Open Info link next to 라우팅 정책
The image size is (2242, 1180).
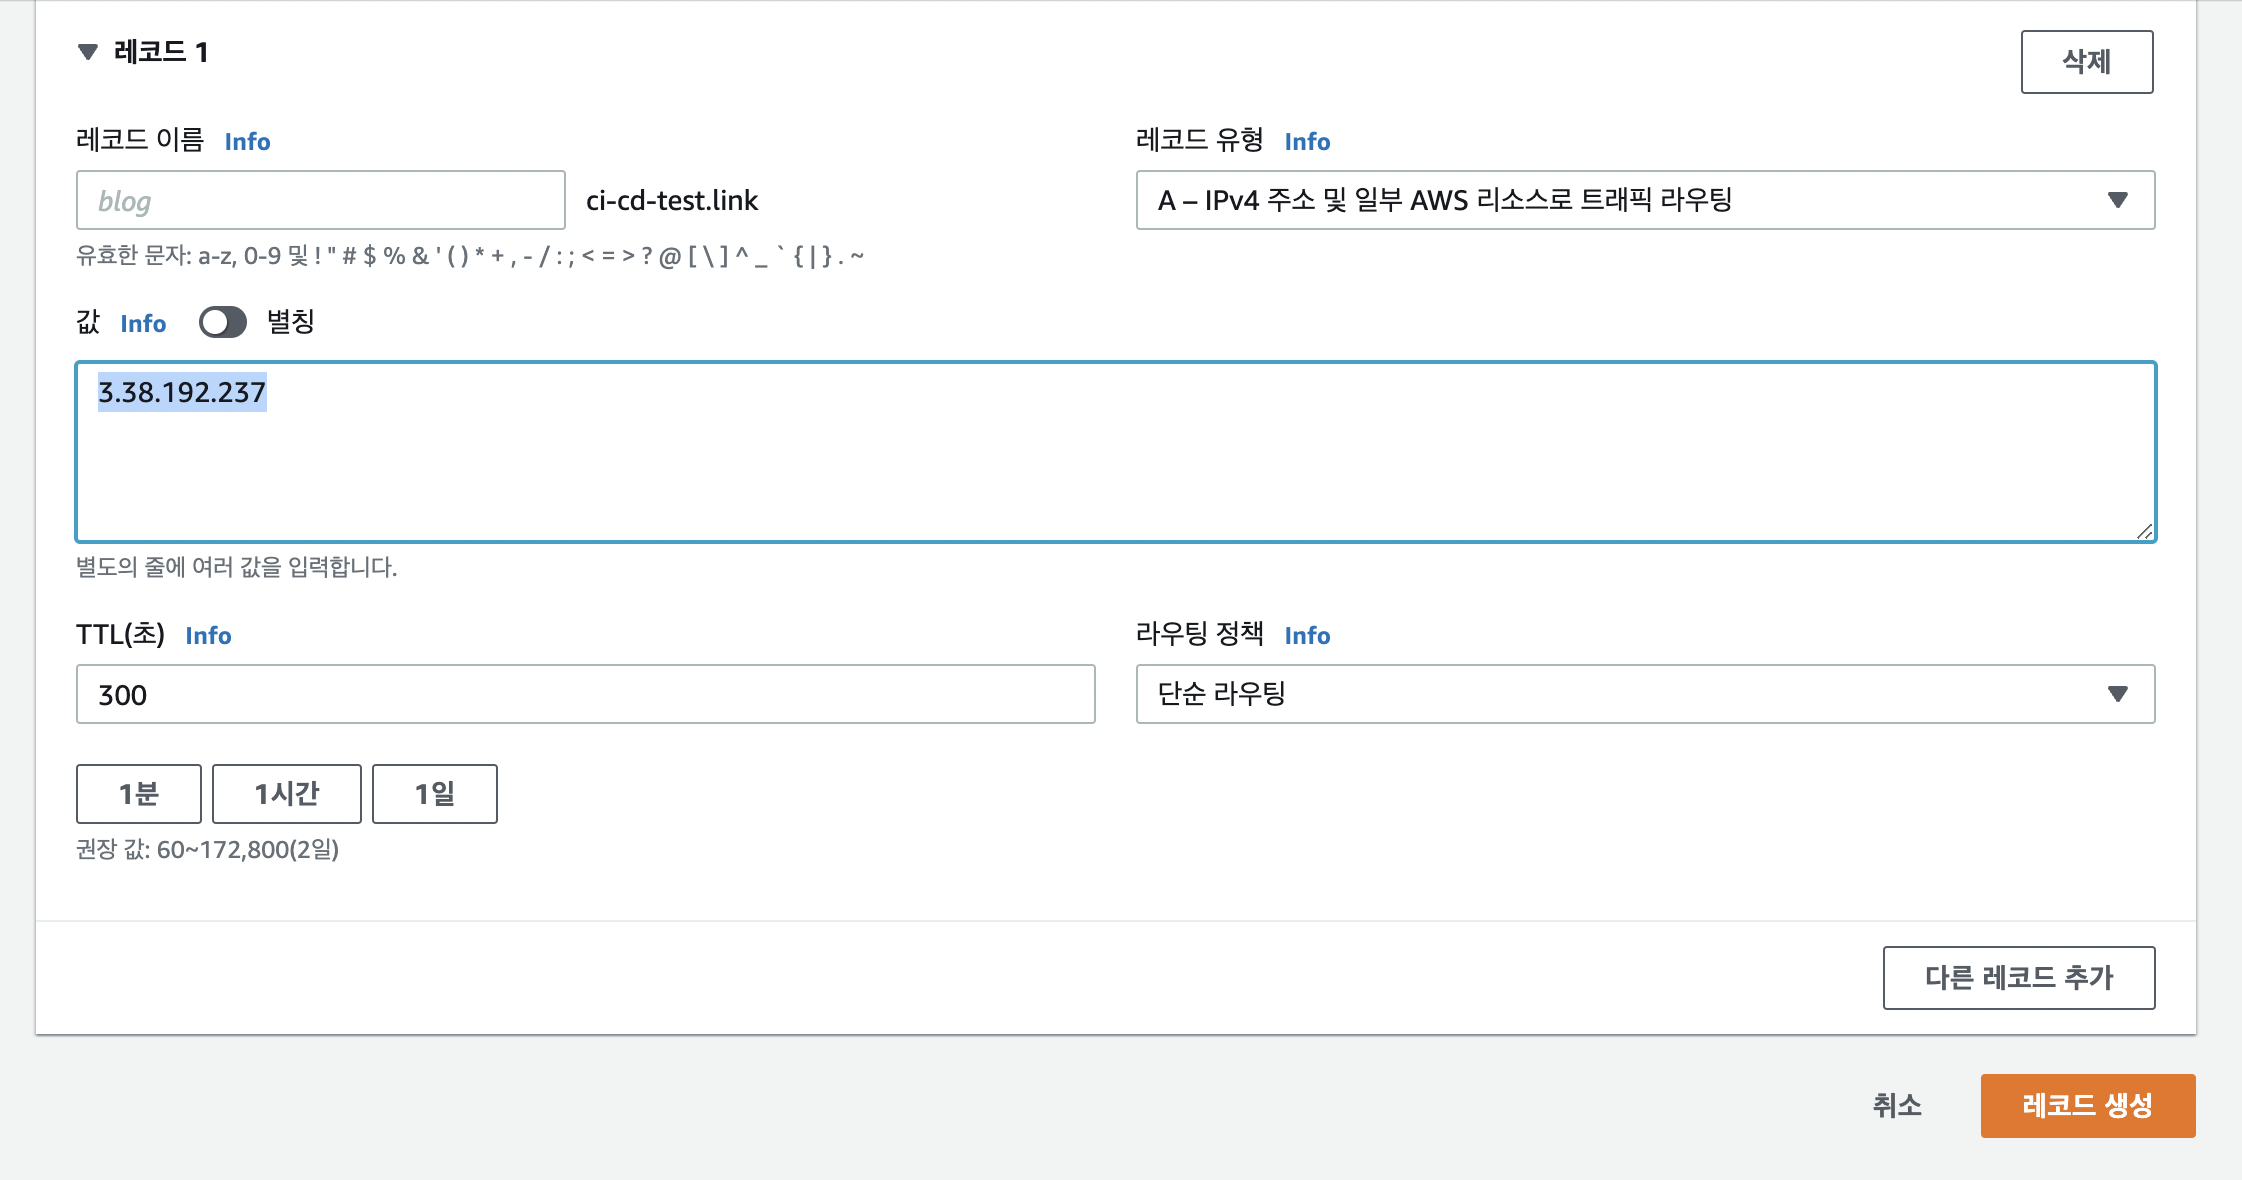click(x=1307, y=636)
